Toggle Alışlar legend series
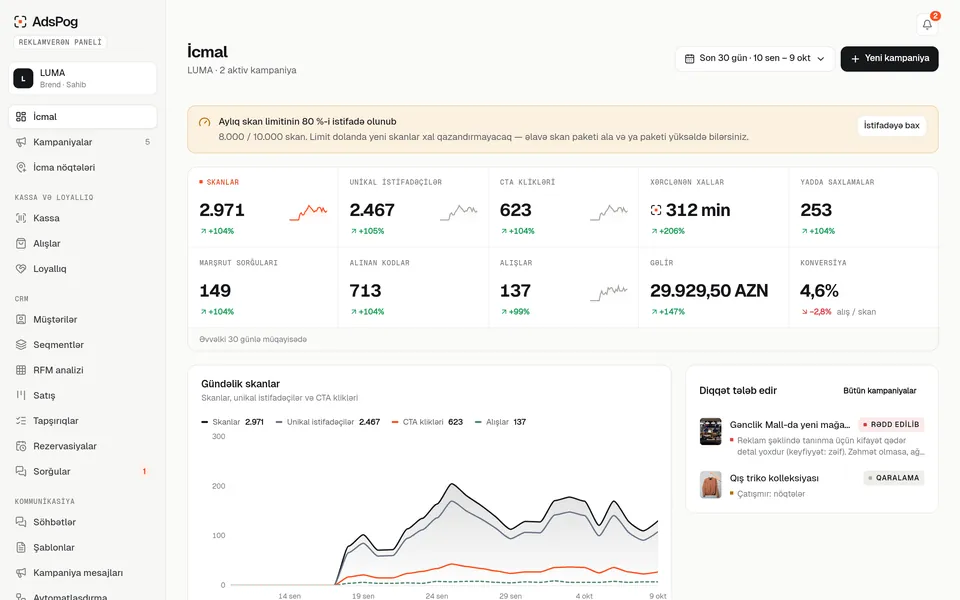This screenshot has height=600, width=960. click(x=500, y=422)
